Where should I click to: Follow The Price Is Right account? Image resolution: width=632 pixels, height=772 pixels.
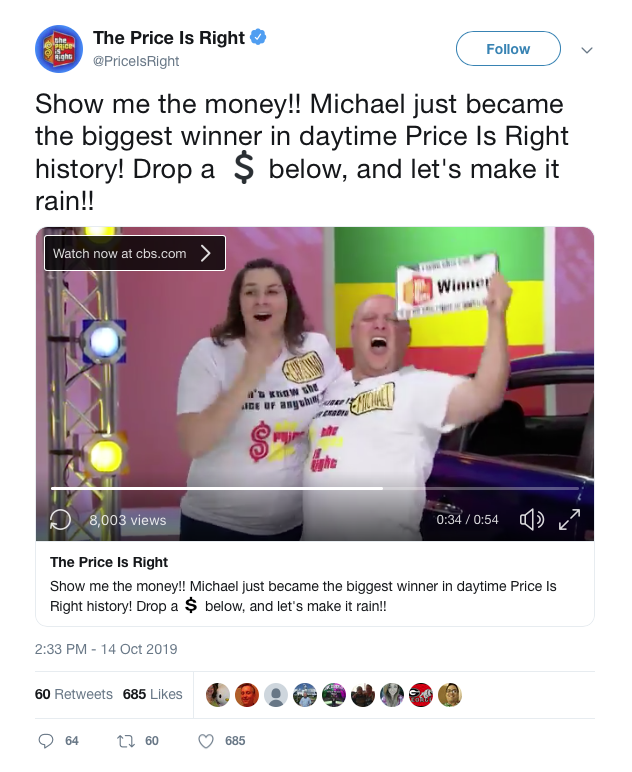pos(508,49)
